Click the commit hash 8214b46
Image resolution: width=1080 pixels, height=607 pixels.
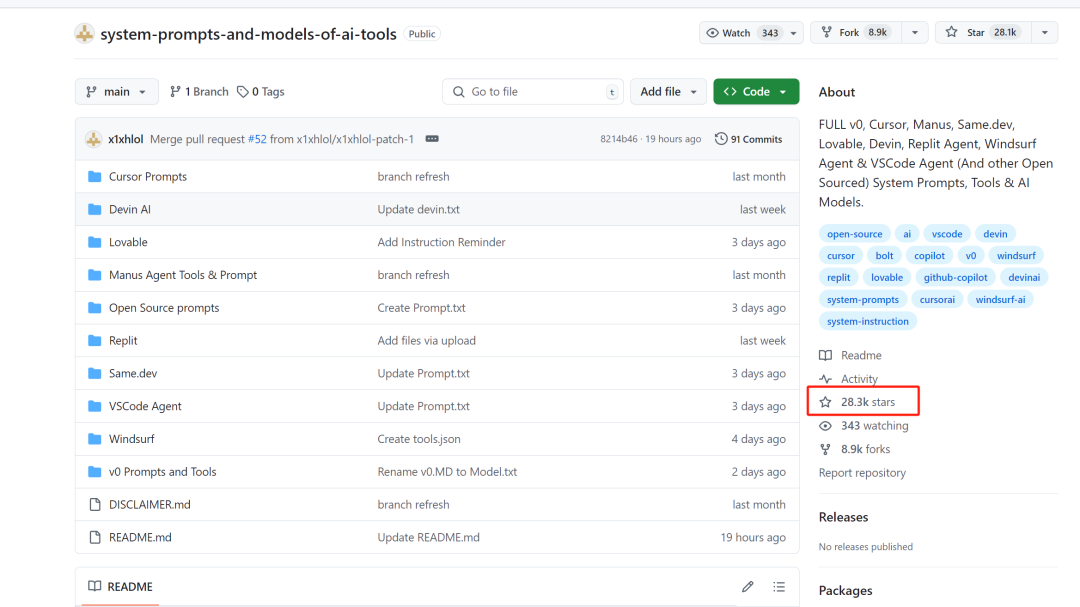[619, 139]
